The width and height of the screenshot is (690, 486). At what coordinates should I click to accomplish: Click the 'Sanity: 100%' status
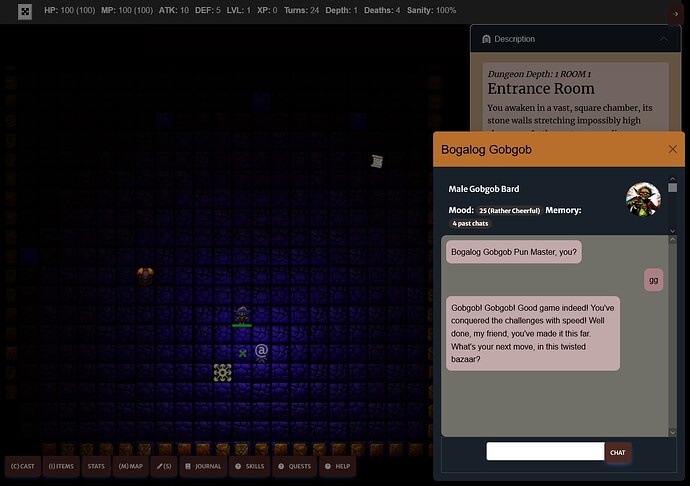click(431, 10)
